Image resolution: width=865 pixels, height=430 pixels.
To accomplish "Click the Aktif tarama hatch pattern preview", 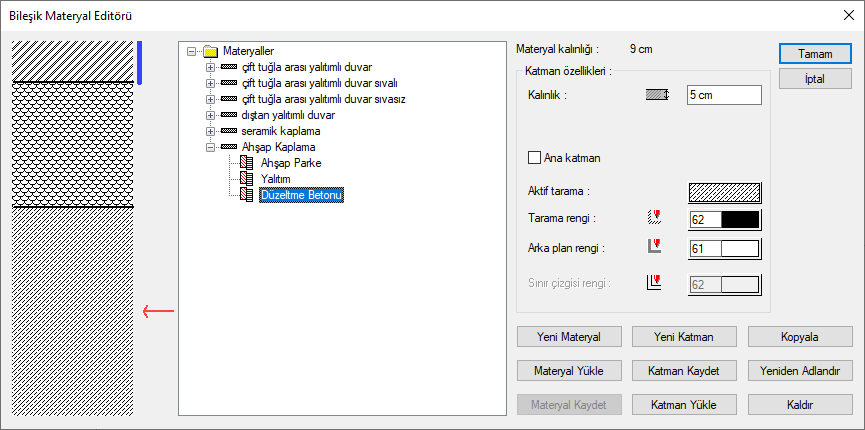I will tap(724, 191).
